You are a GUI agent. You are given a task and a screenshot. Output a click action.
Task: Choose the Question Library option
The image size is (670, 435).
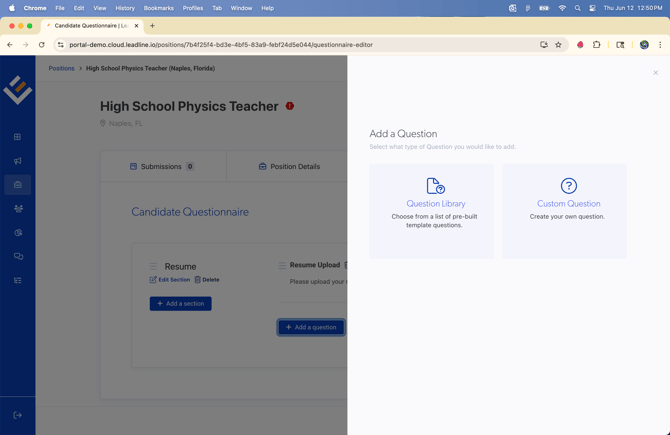431,211
